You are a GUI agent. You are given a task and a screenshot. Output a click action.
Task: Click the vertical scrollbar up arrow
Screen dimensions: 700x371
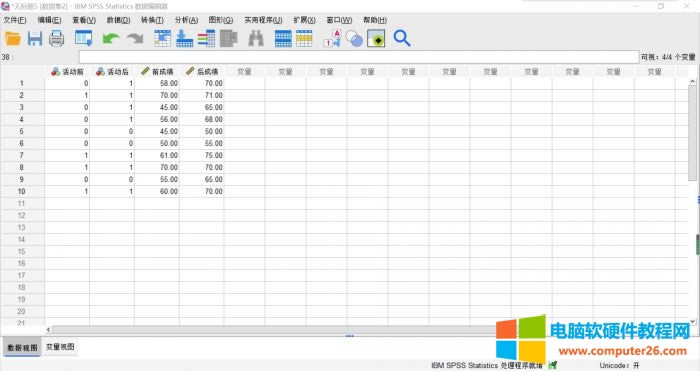(692, 82)
